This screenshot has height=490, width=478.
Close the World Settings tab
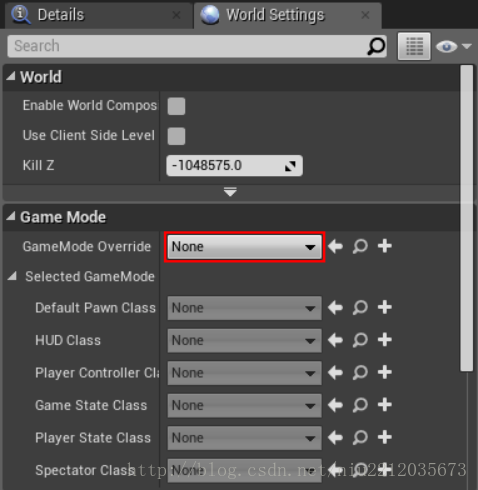click(365, 15)
